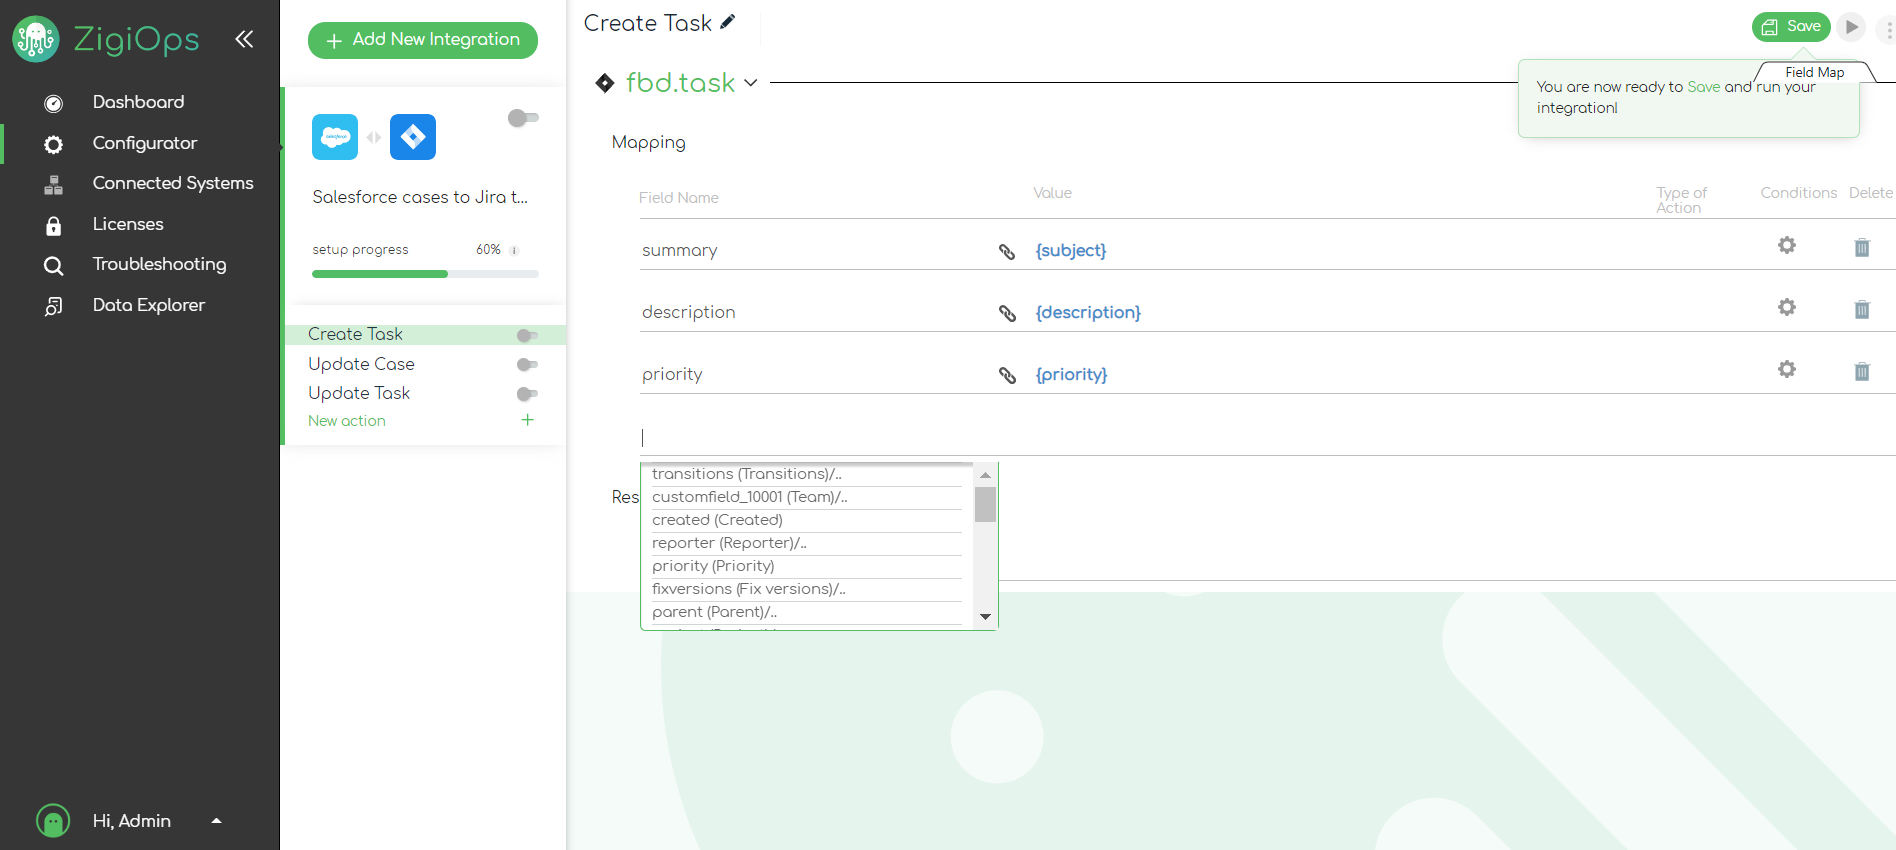Click the field list scroll-up arrow

[985, 475]
